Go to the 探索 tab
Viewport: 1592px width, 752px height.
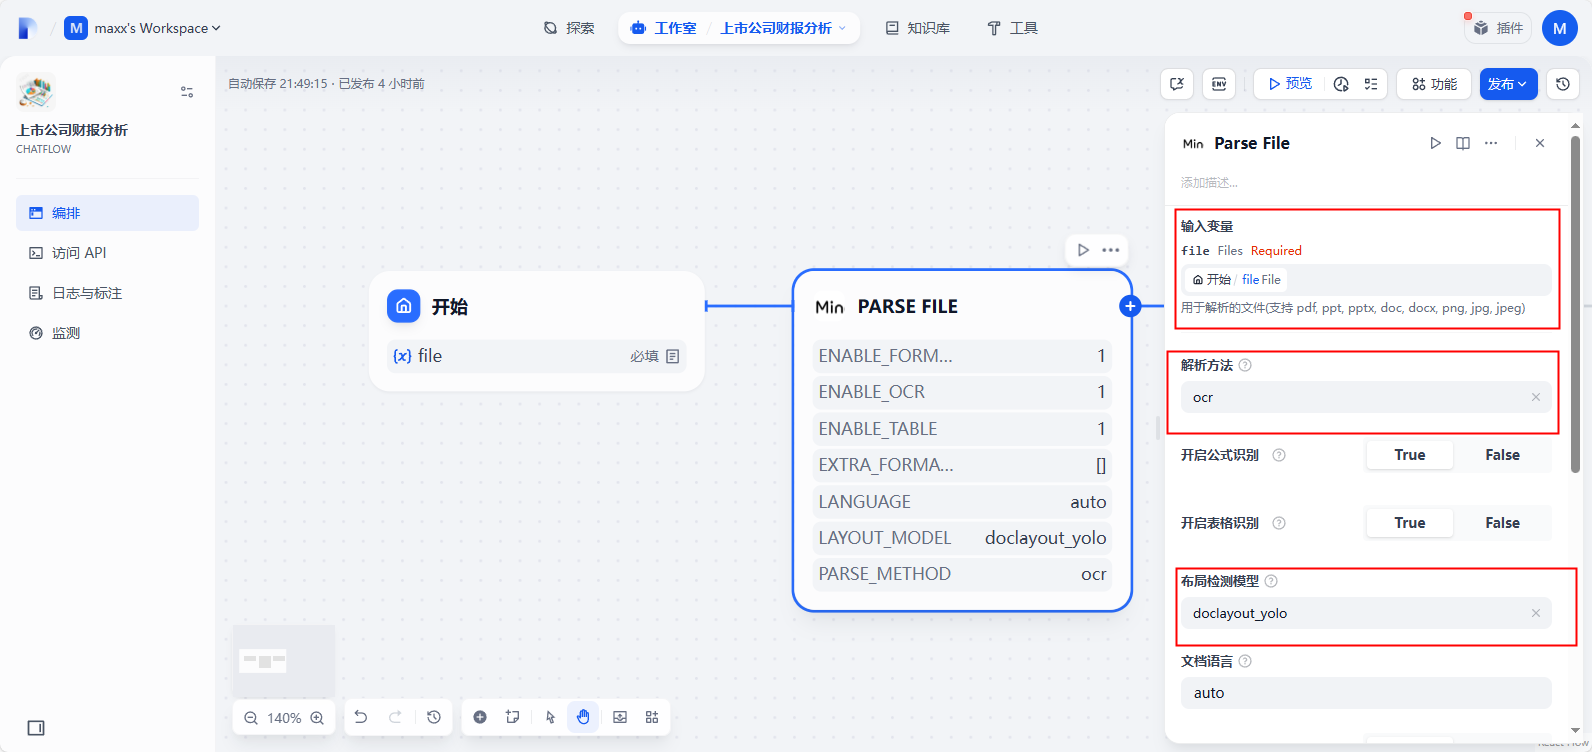point(569,28)
